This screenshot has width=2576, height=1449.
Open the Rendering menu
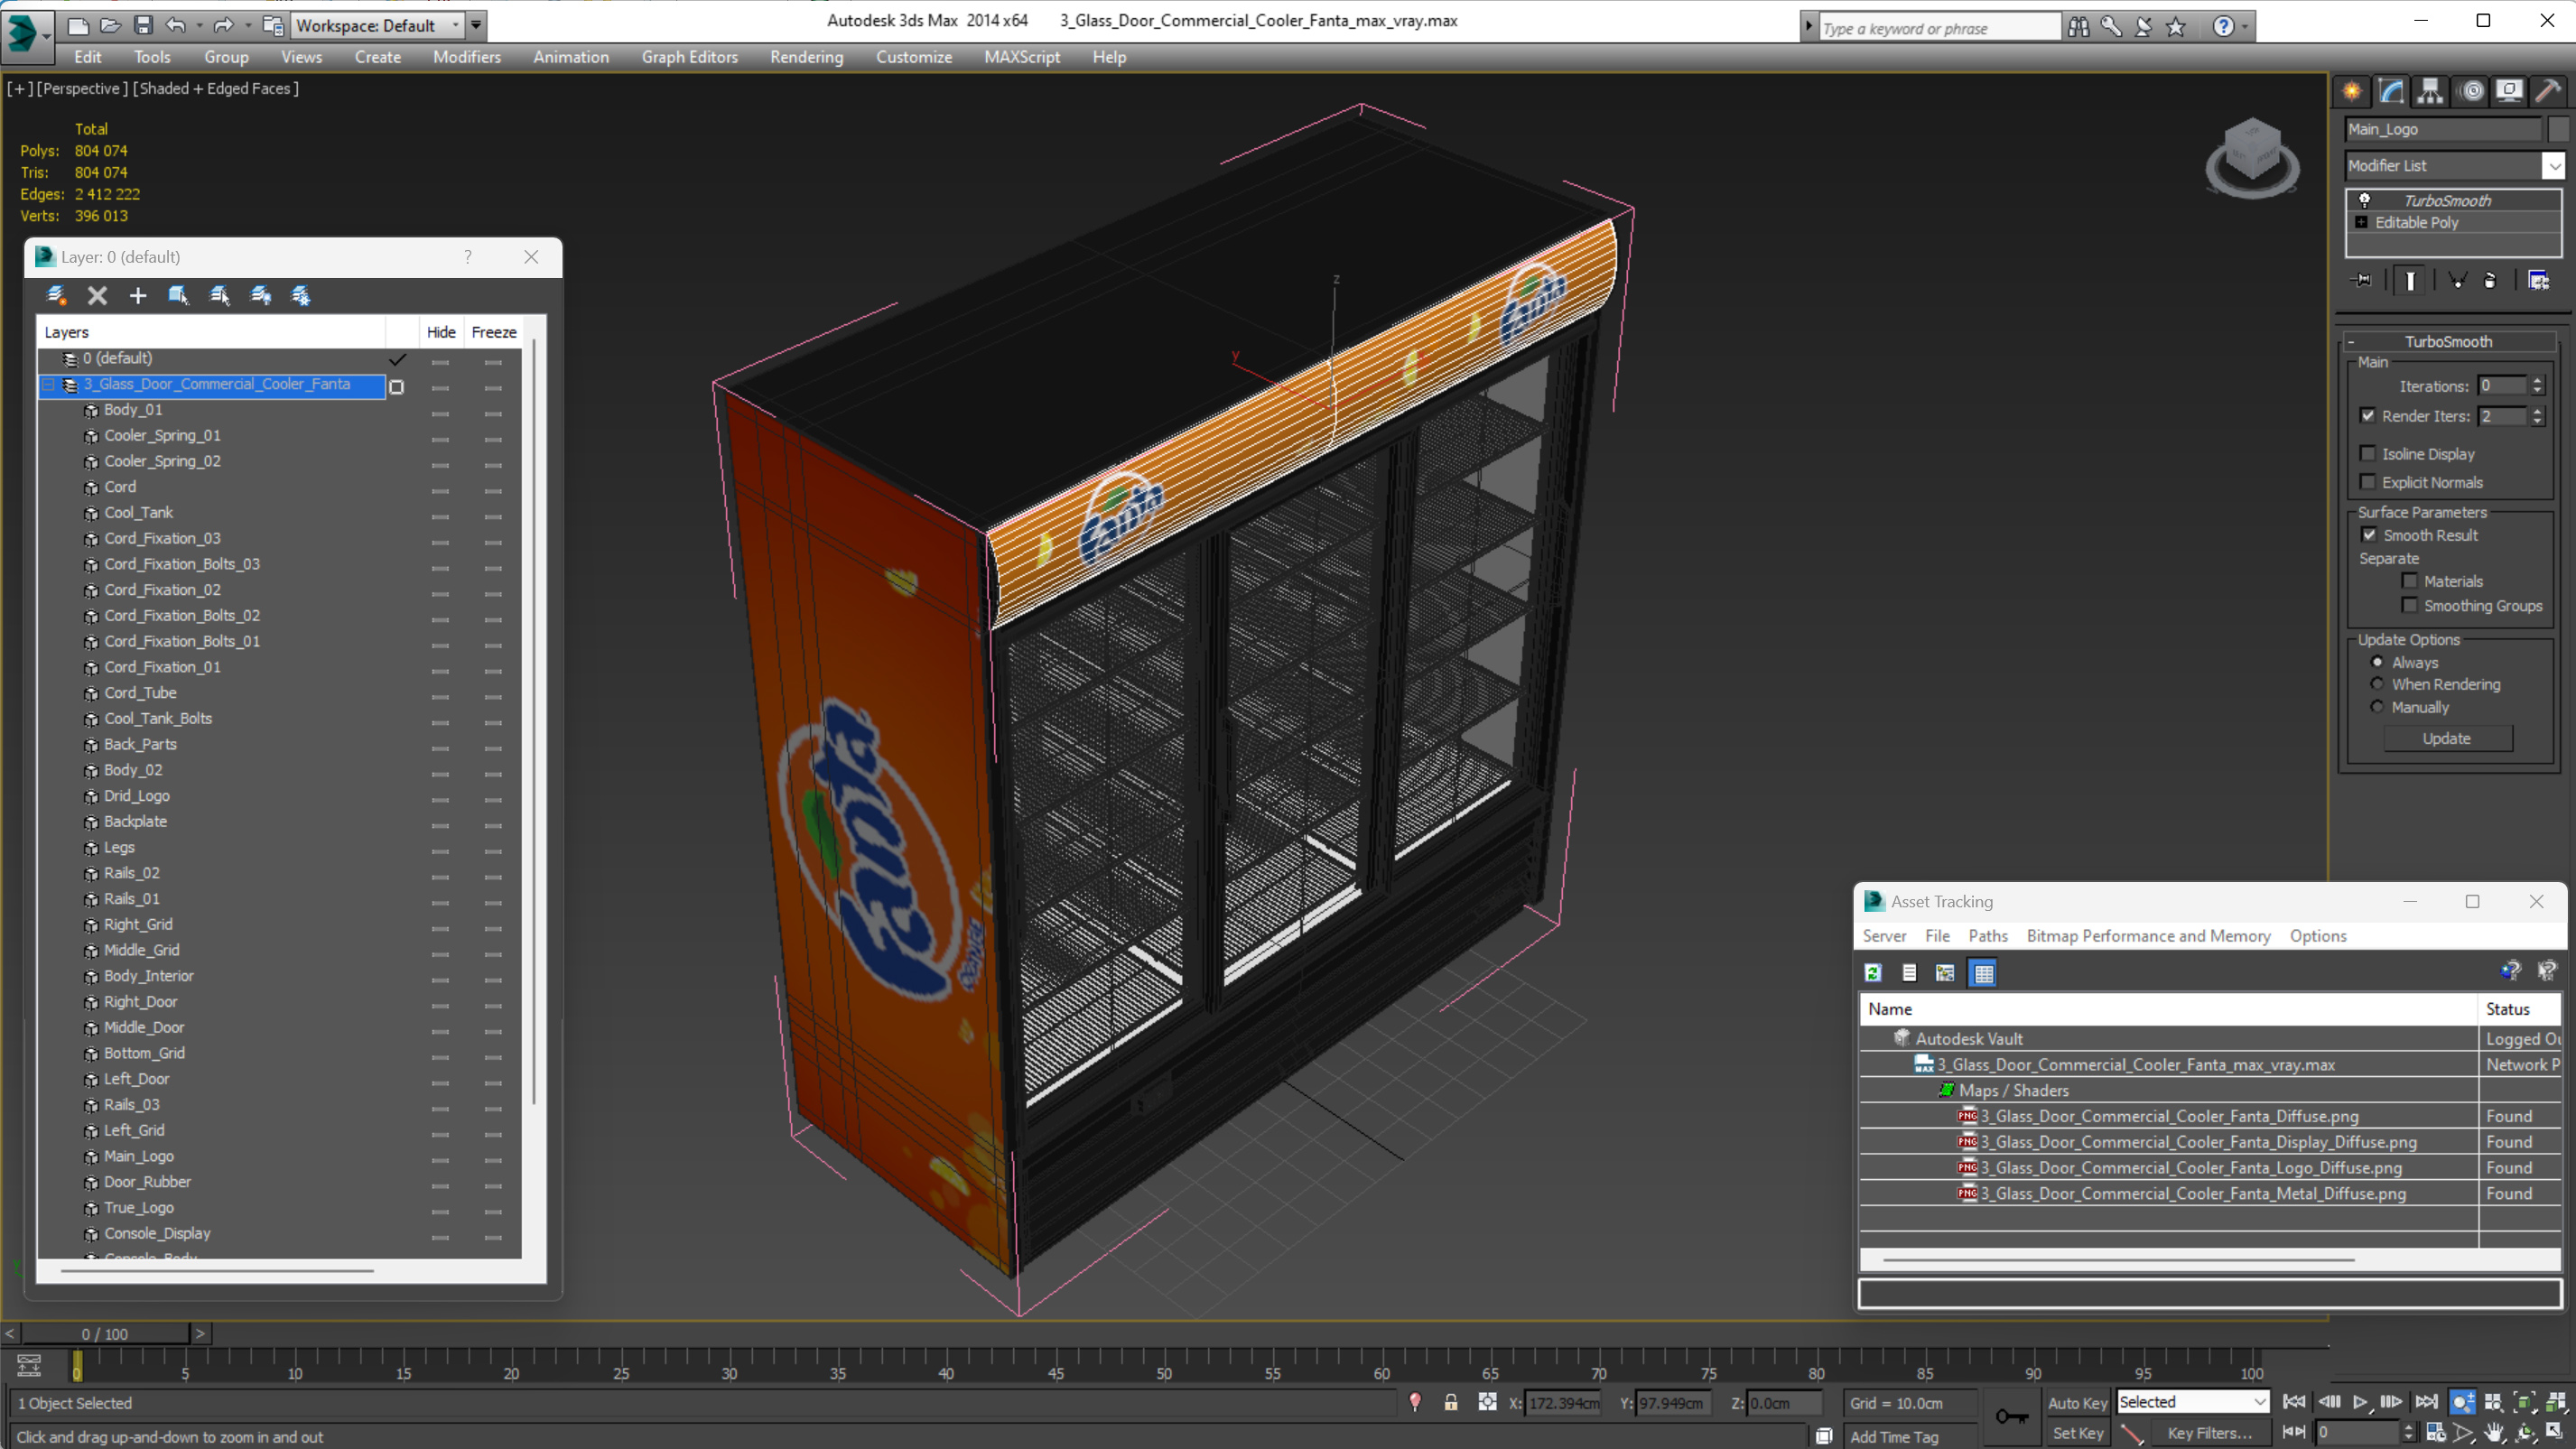click(x=806, y=57)
